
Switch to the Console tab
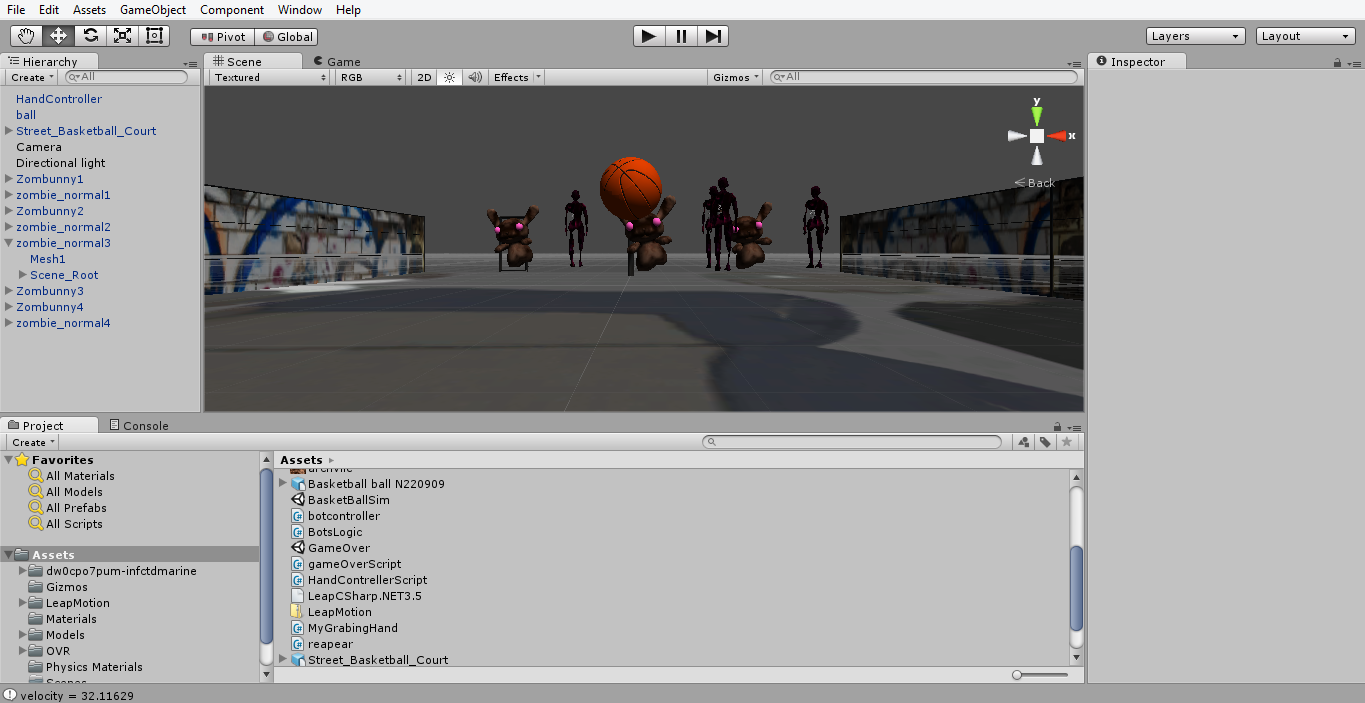139,425
